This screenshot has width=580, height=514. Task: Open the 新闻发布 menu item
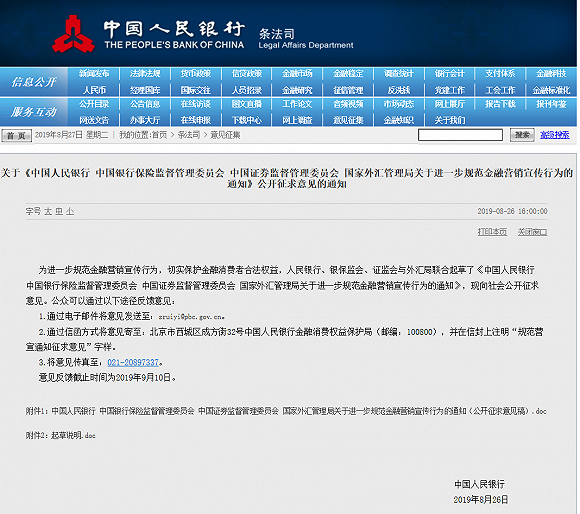click(x=94, y=74)
